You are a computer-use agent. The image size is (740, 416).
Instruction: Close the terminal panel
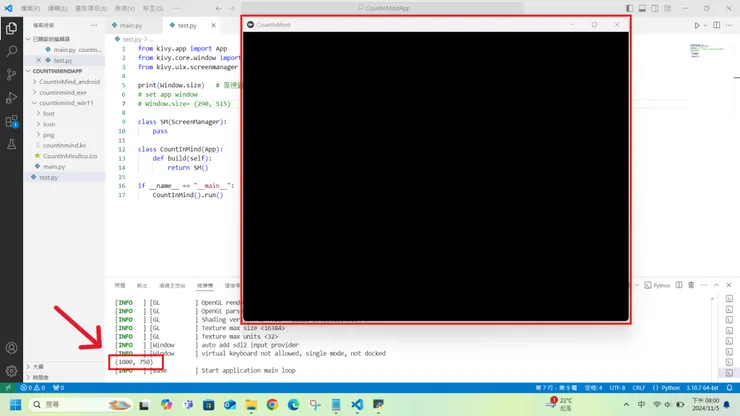pos(729,285)
